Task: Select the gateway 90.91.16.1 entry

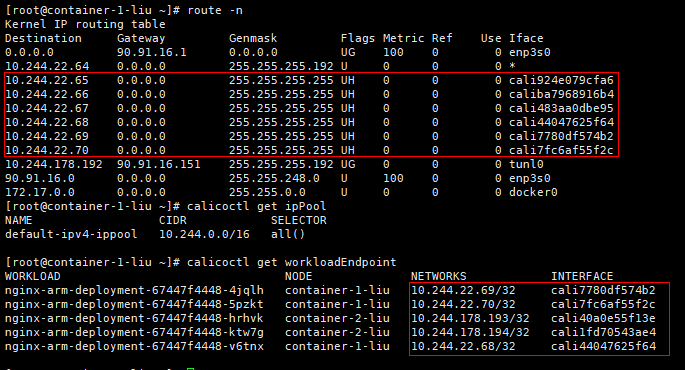Action: [152, 52]
